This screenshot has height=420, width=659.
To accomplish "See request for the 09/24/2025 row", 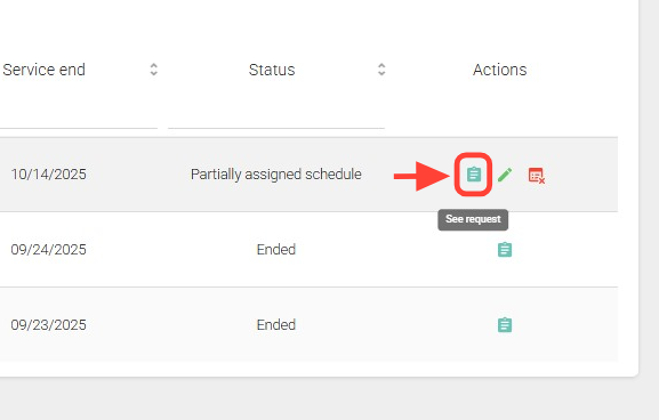I will coord(505,250).
